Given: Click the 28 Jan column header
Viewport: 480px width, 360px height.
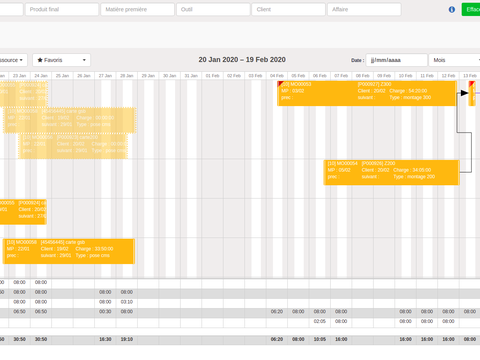Looking at the screenshot, I should tap(127, 76).
